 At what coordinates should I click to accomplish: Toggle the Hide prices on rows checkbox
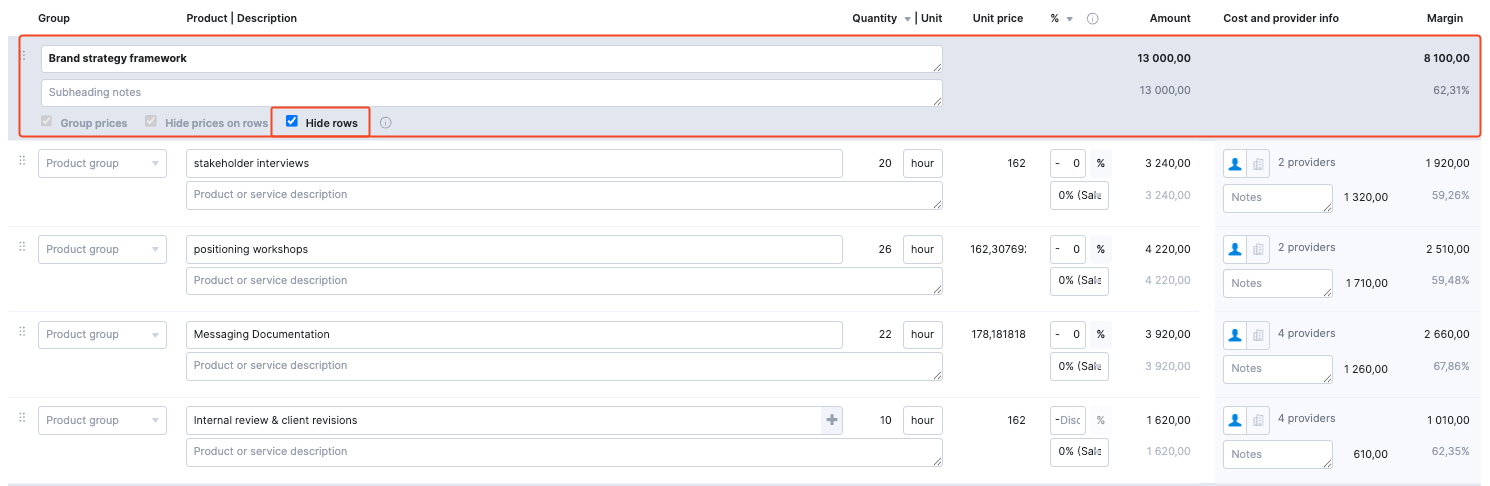151,122
